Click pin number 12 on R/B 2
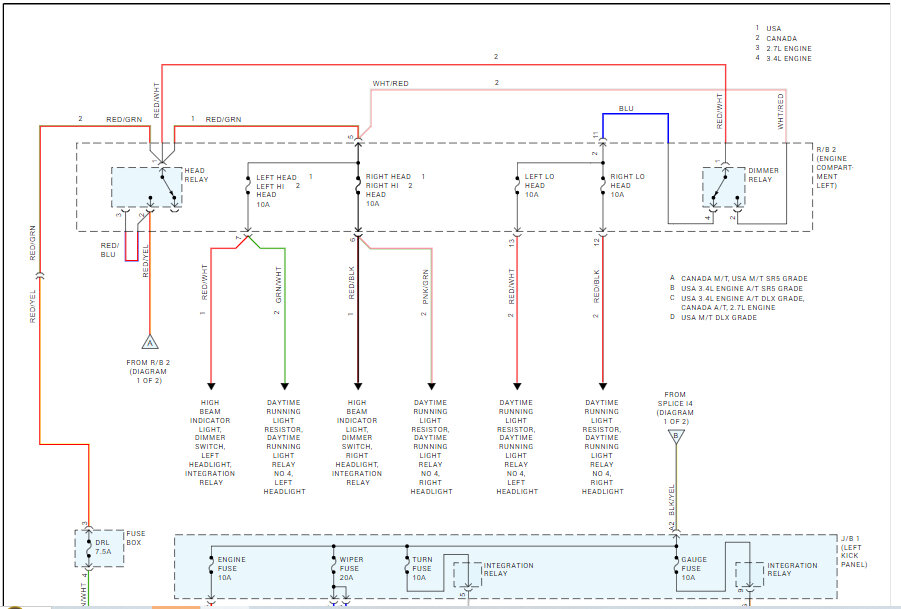901x609 pixels. 596,242
